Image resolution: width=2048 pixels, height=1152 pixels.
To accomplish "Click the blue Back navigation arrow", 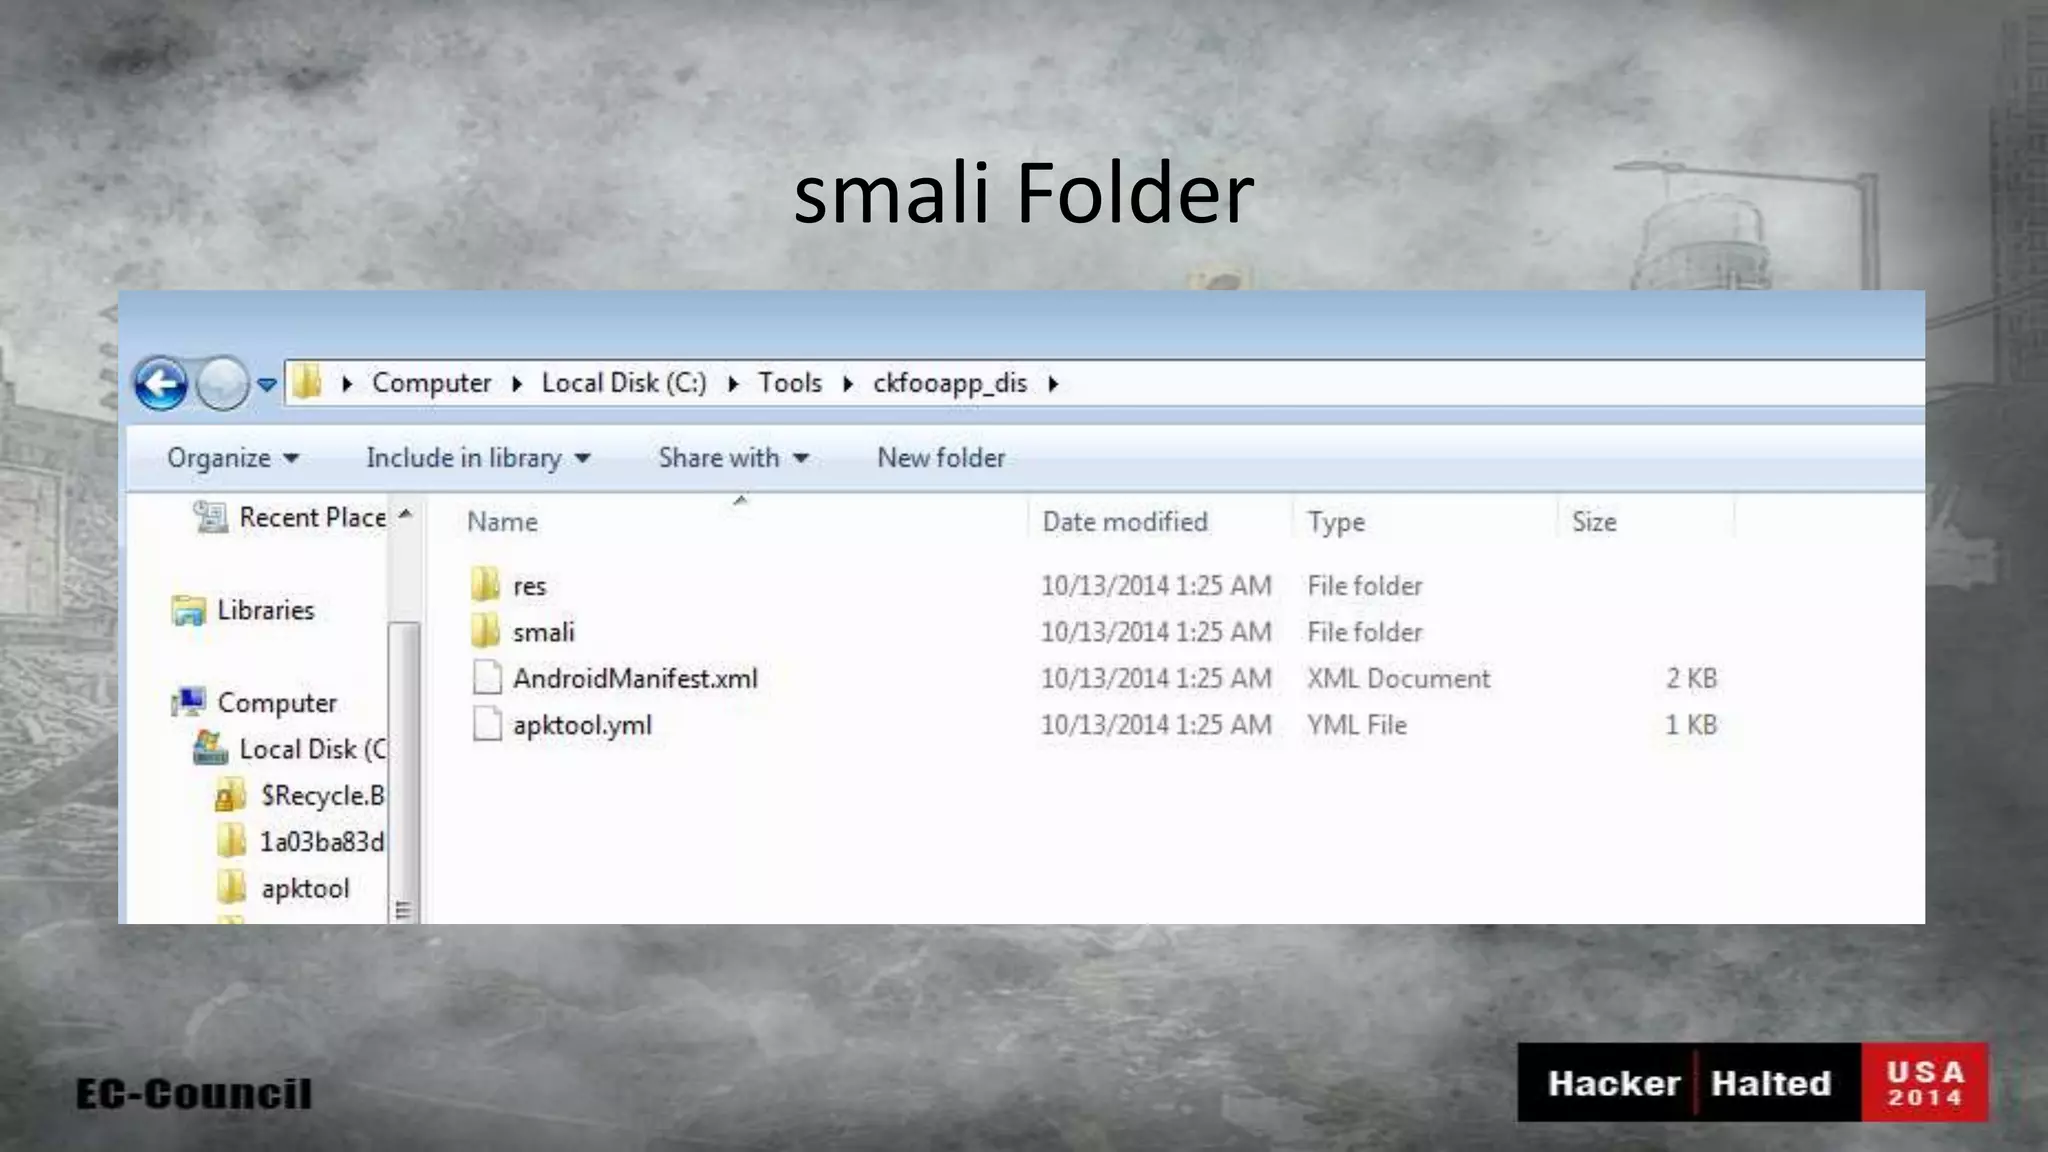I will 160,383.
